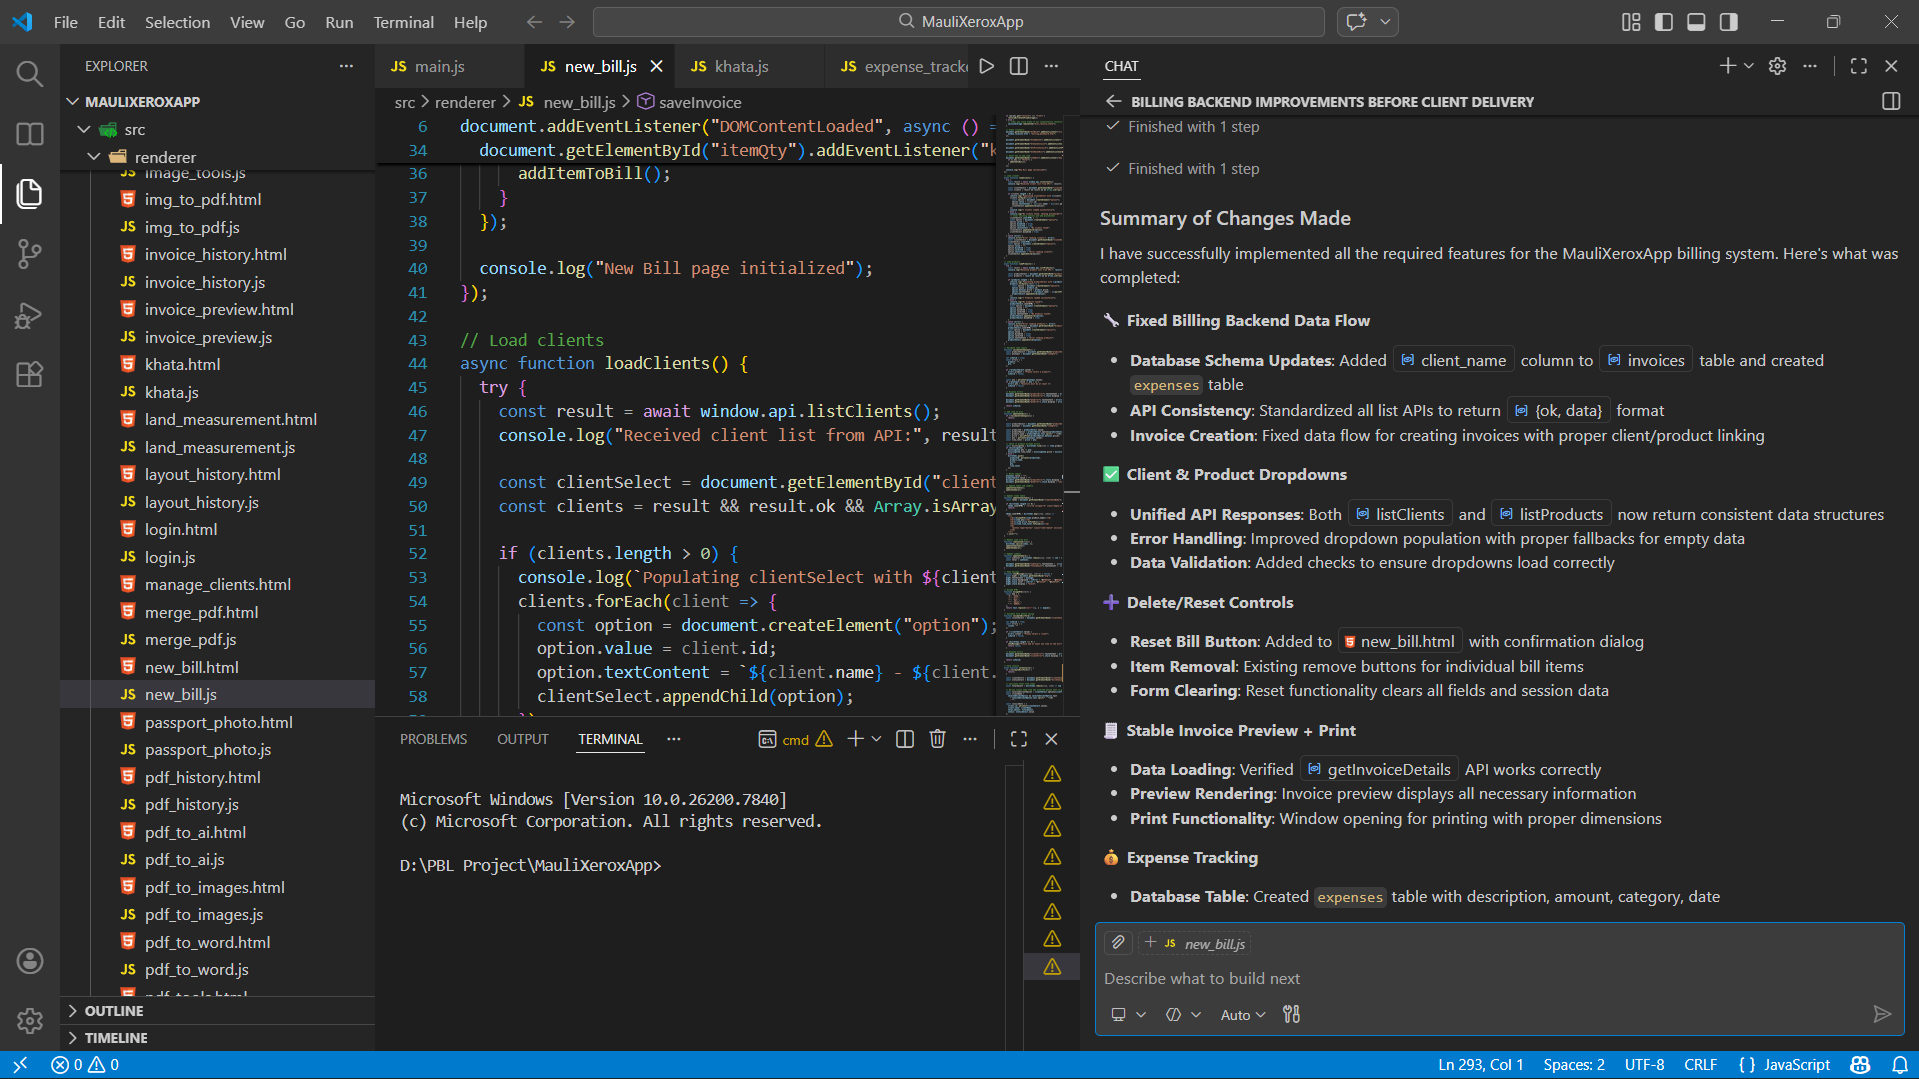Toggle the bottom panel visibility
This screenshot has height=1079, width=1919.
pos(1696,21)
